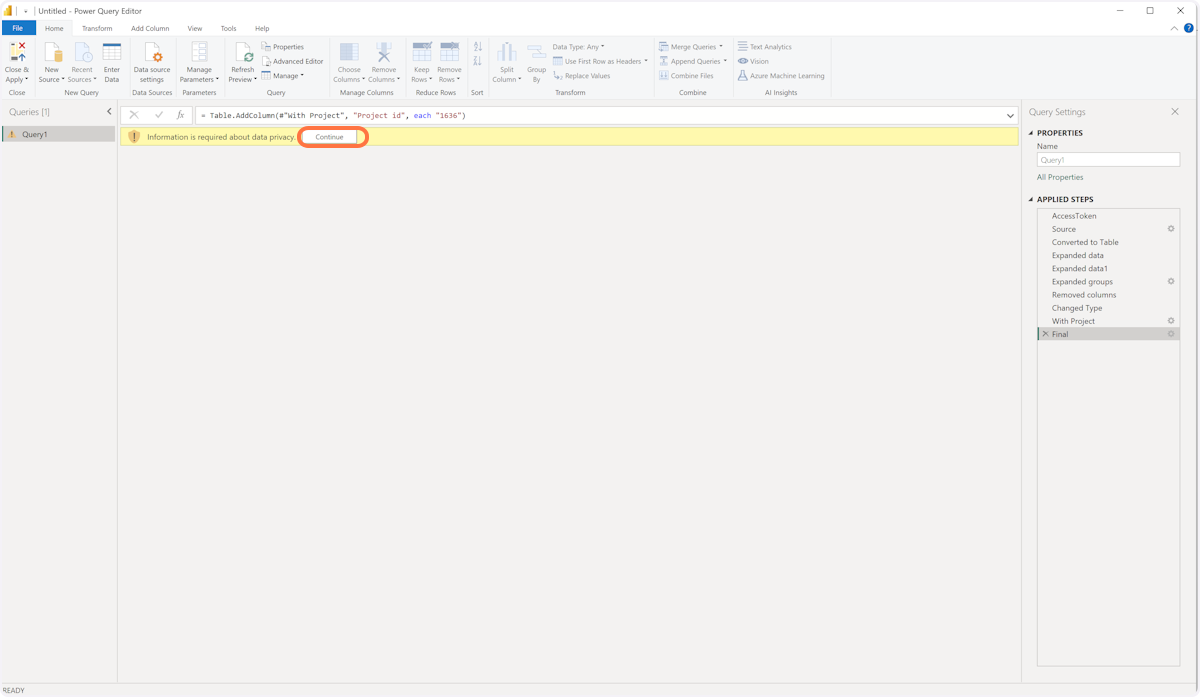This screenshot has width=1200, height=697.
Task: Open the Quick Access Toolbar customize dropdown
Action: point(26,11)
